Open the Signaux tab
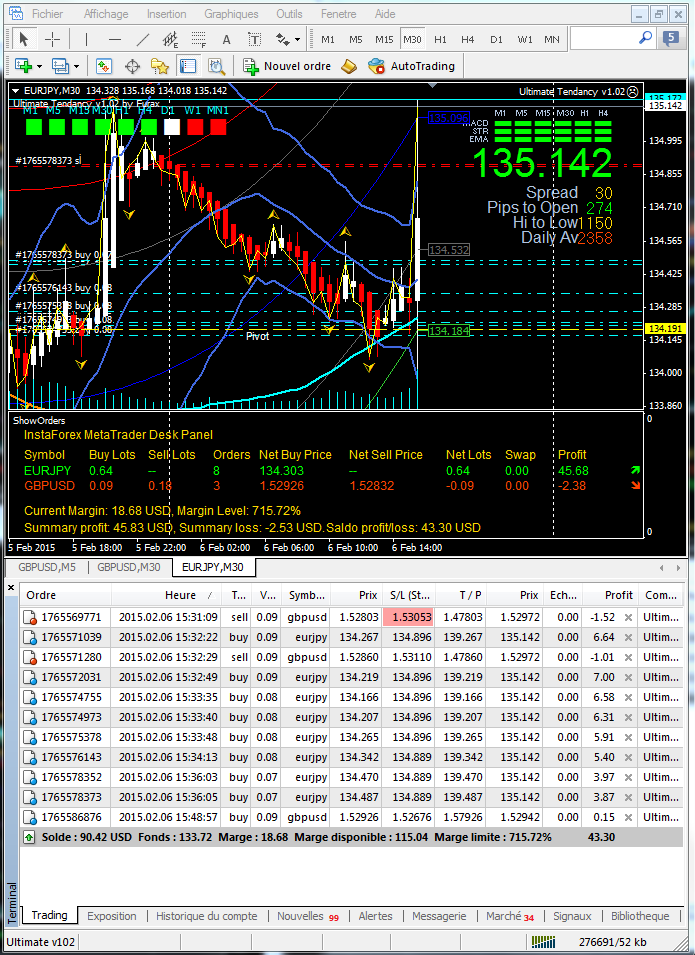This screenshot has width=695, height=955. coord(572,916)
